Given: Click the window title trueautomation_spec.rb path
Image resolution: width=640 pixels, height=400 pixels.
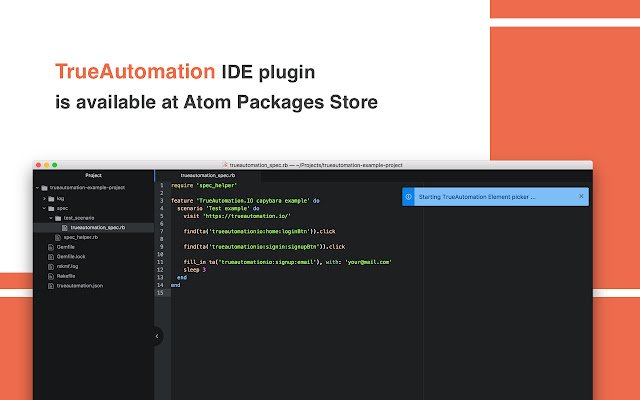Looking at the screenshot, I should tap(316, 165).
